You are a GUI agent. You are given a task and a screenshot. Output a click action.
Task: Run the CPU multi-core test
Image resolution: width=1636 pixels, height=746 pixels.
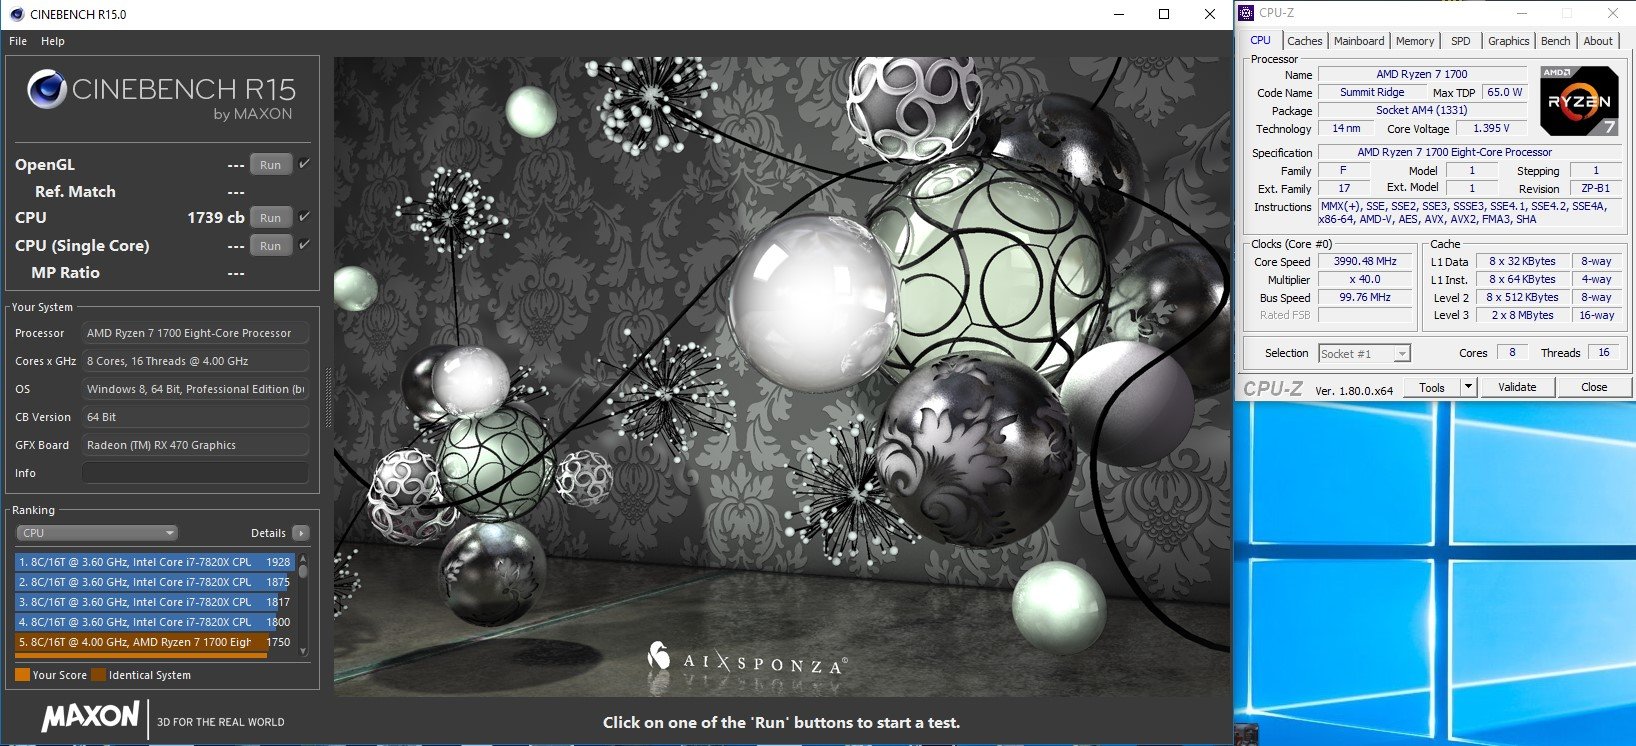click(270, 218)
